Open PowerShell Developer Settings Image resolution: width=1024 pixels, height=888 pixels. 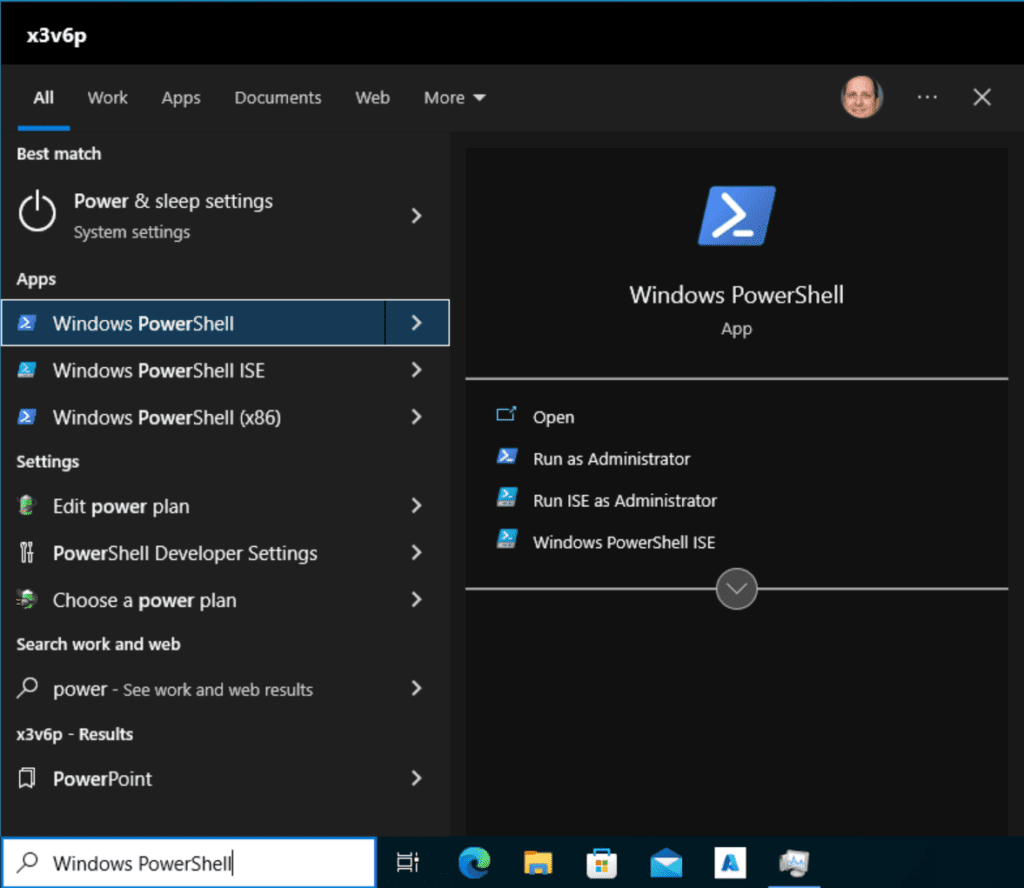click(x=185, y=553)
